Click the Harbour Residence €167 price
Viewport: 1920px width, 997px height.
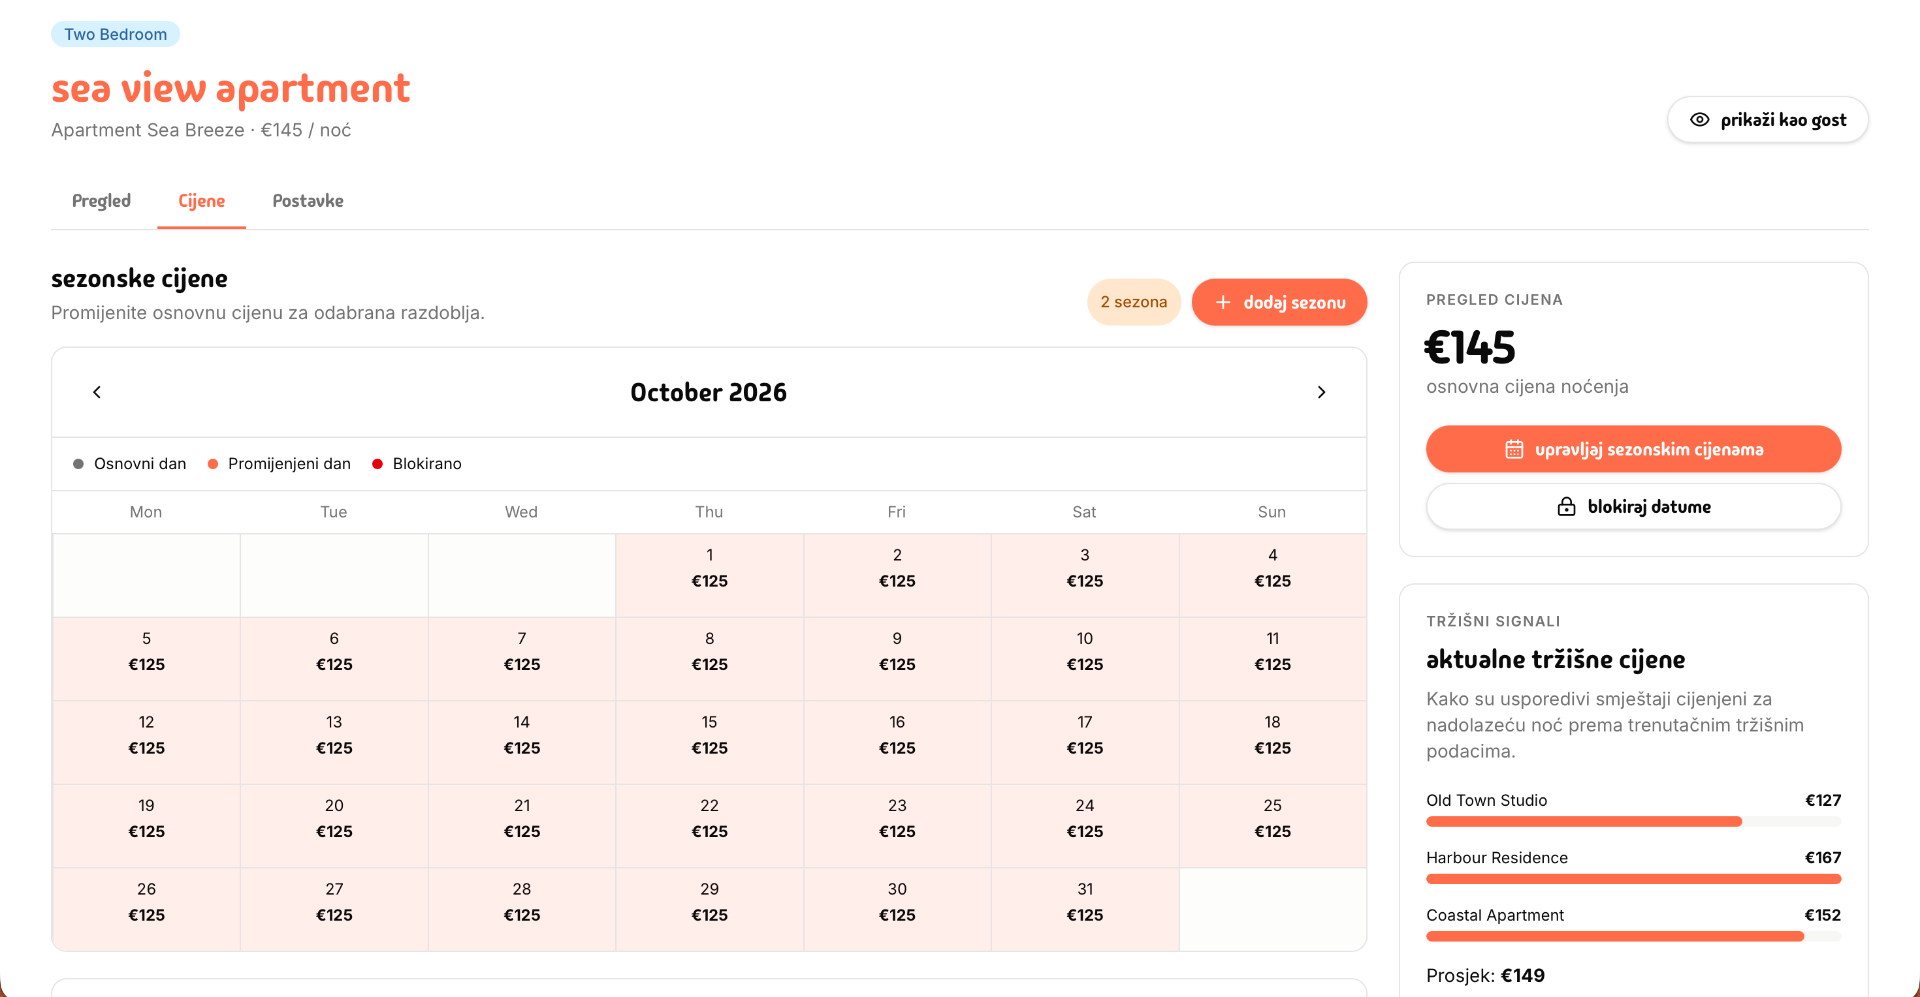[x=1822, y=858]
